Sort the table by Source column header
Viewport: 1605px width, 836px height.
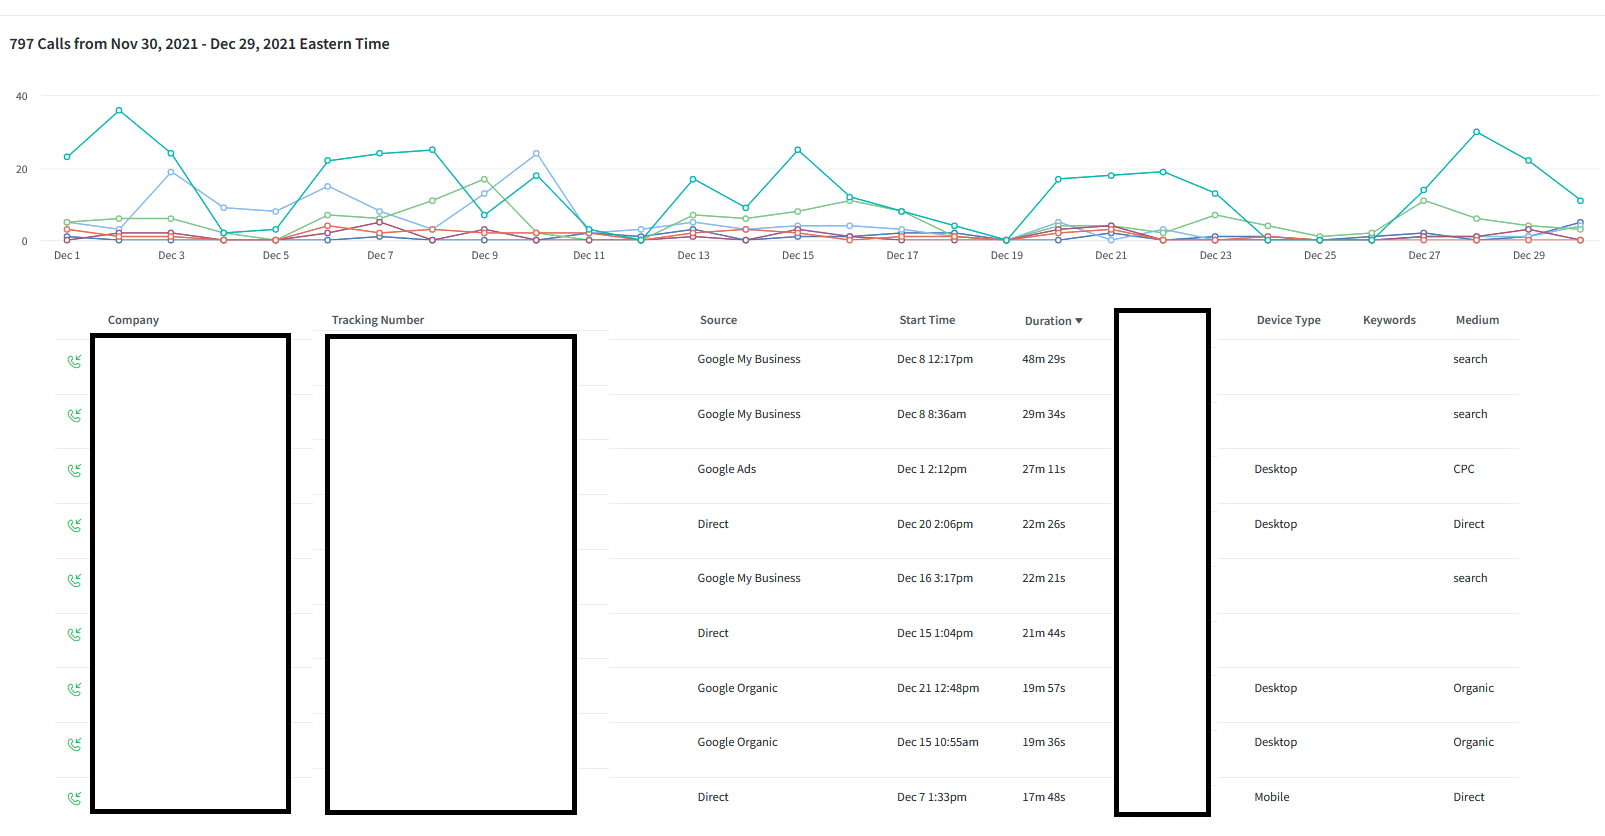[718, 320]
